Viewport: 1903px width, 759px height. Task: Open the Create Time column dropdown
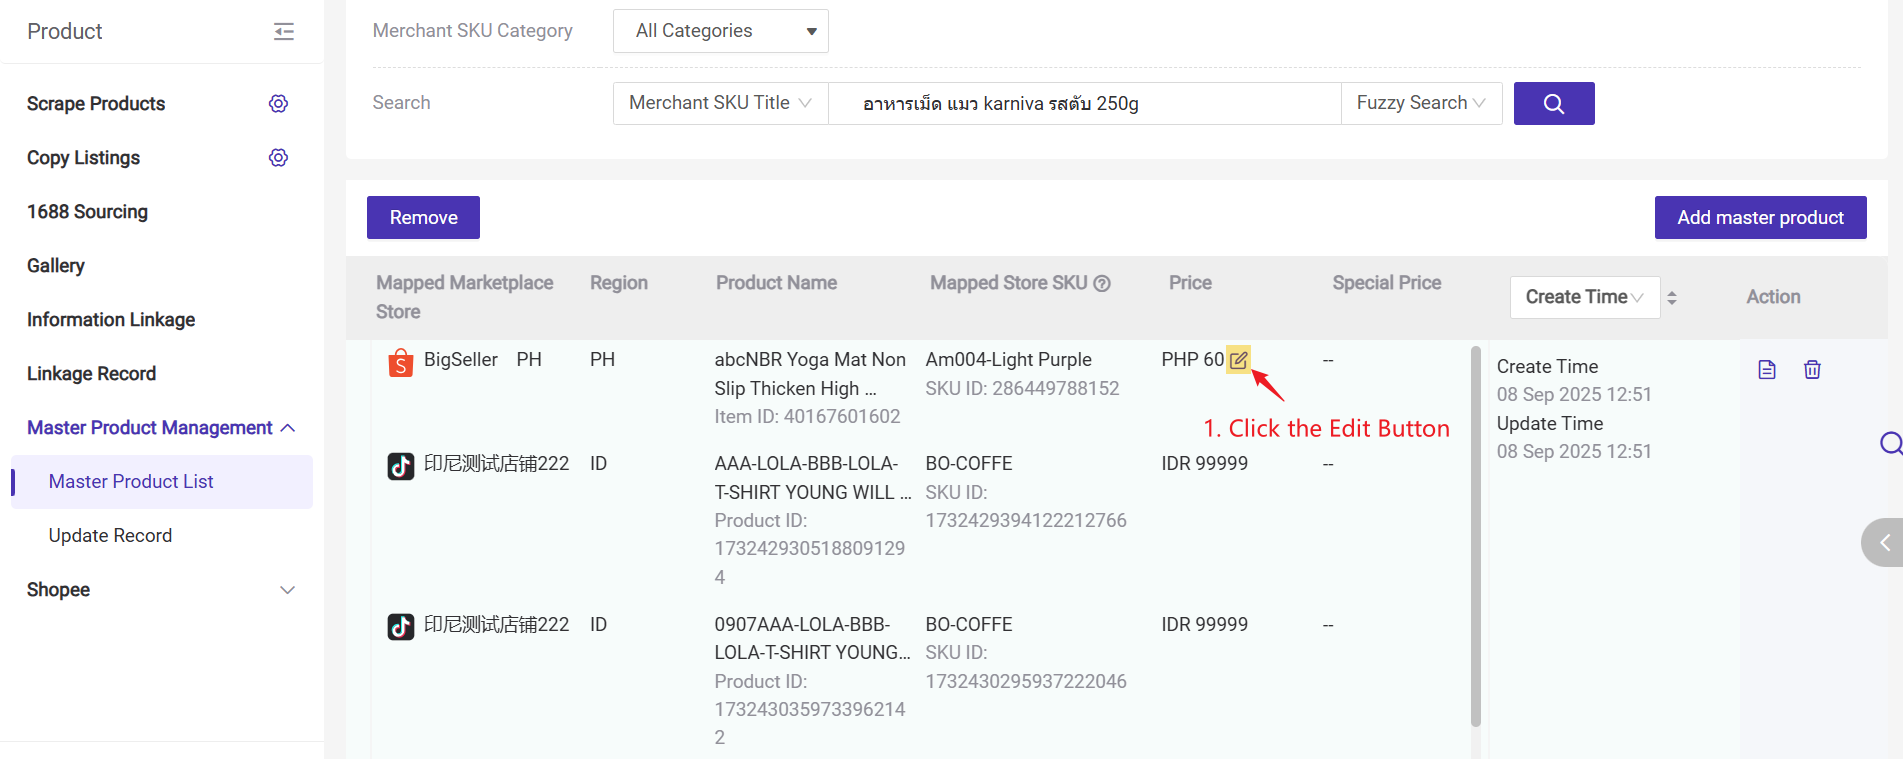1585,297
